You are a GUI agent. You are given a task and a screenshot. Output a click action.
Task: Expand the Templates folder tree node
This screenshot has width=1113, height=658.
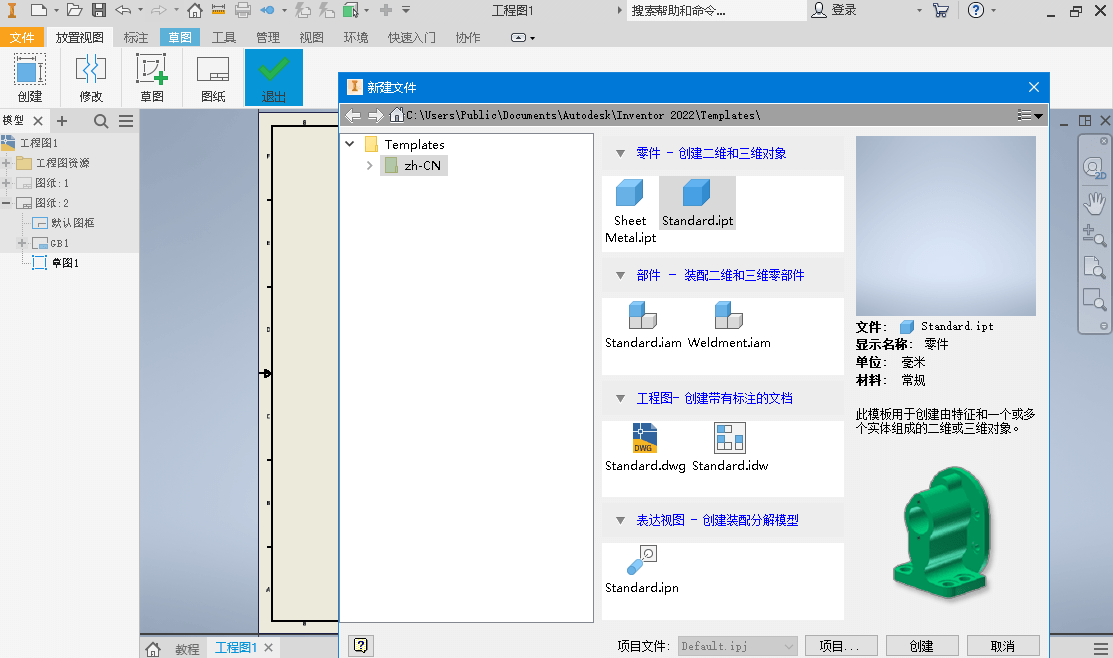point(349,144)
